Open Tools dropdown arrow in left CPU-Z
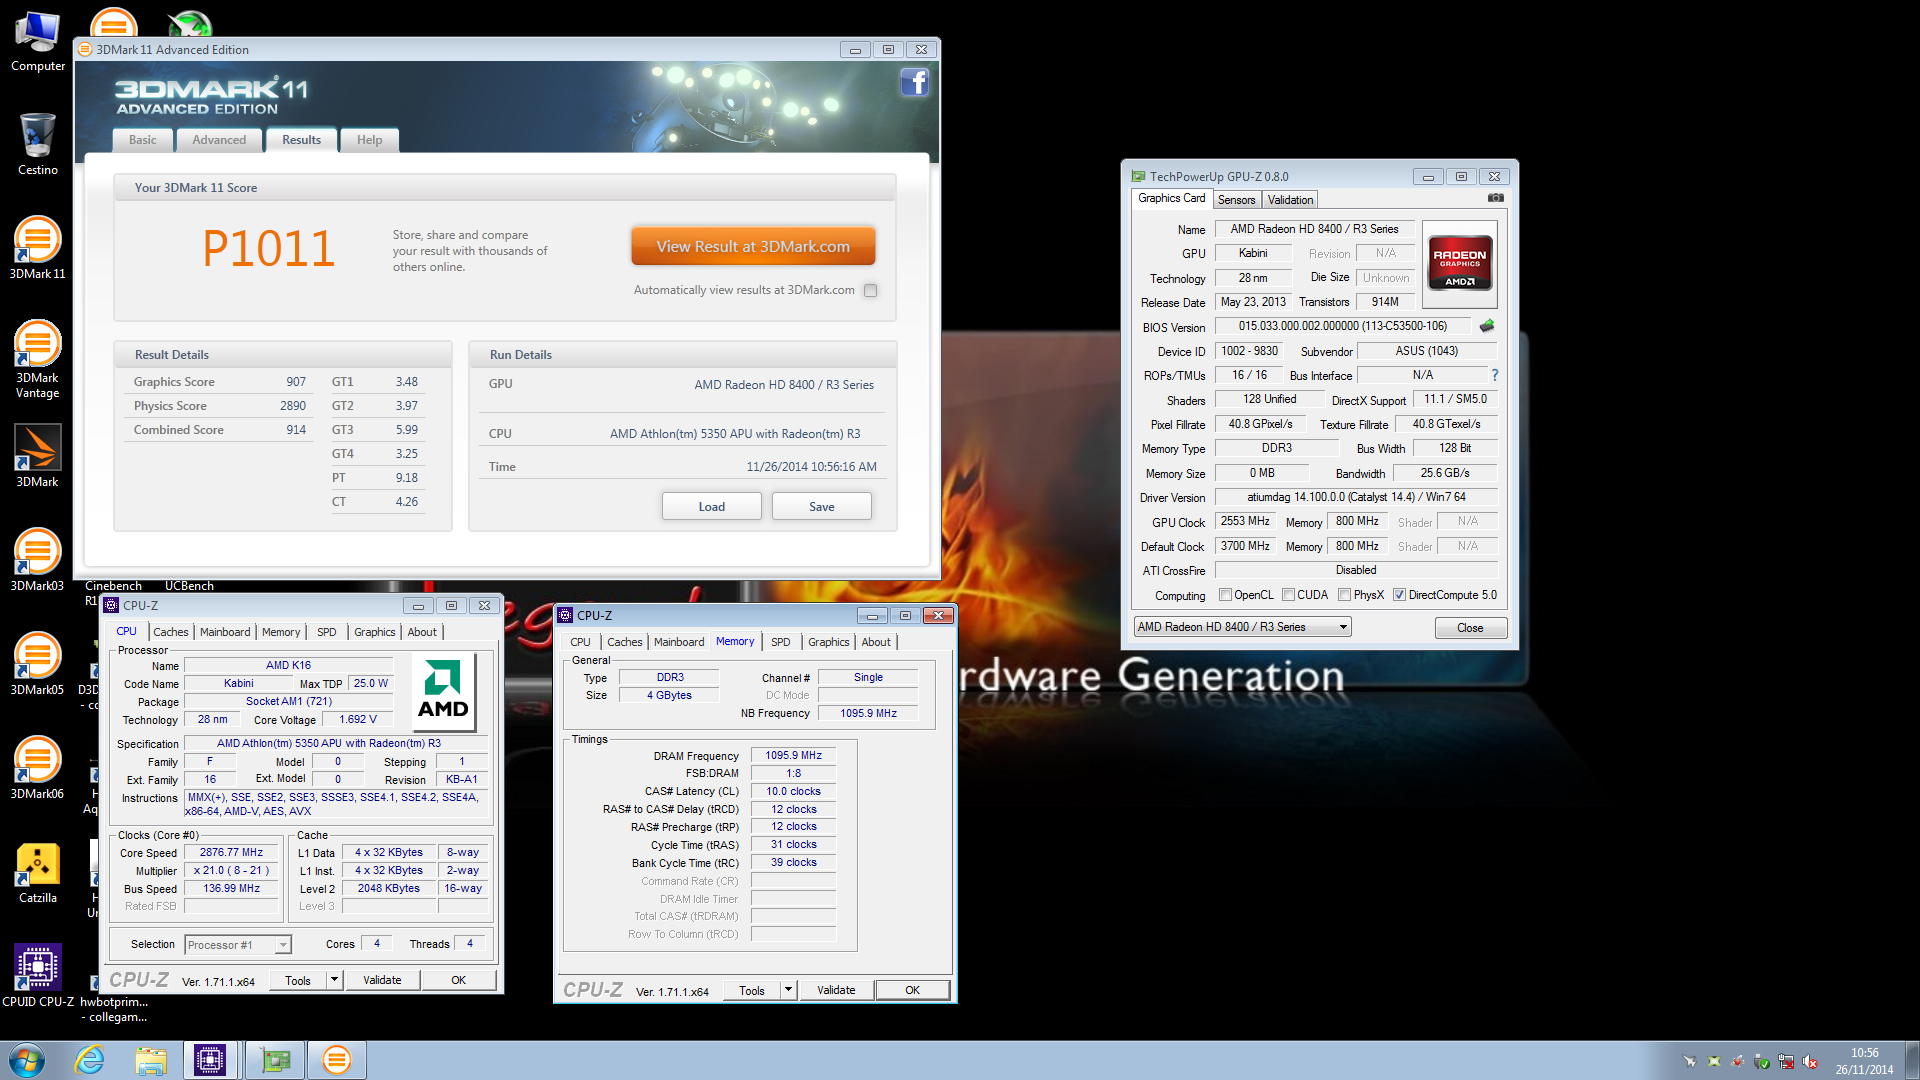 [335, 980]
